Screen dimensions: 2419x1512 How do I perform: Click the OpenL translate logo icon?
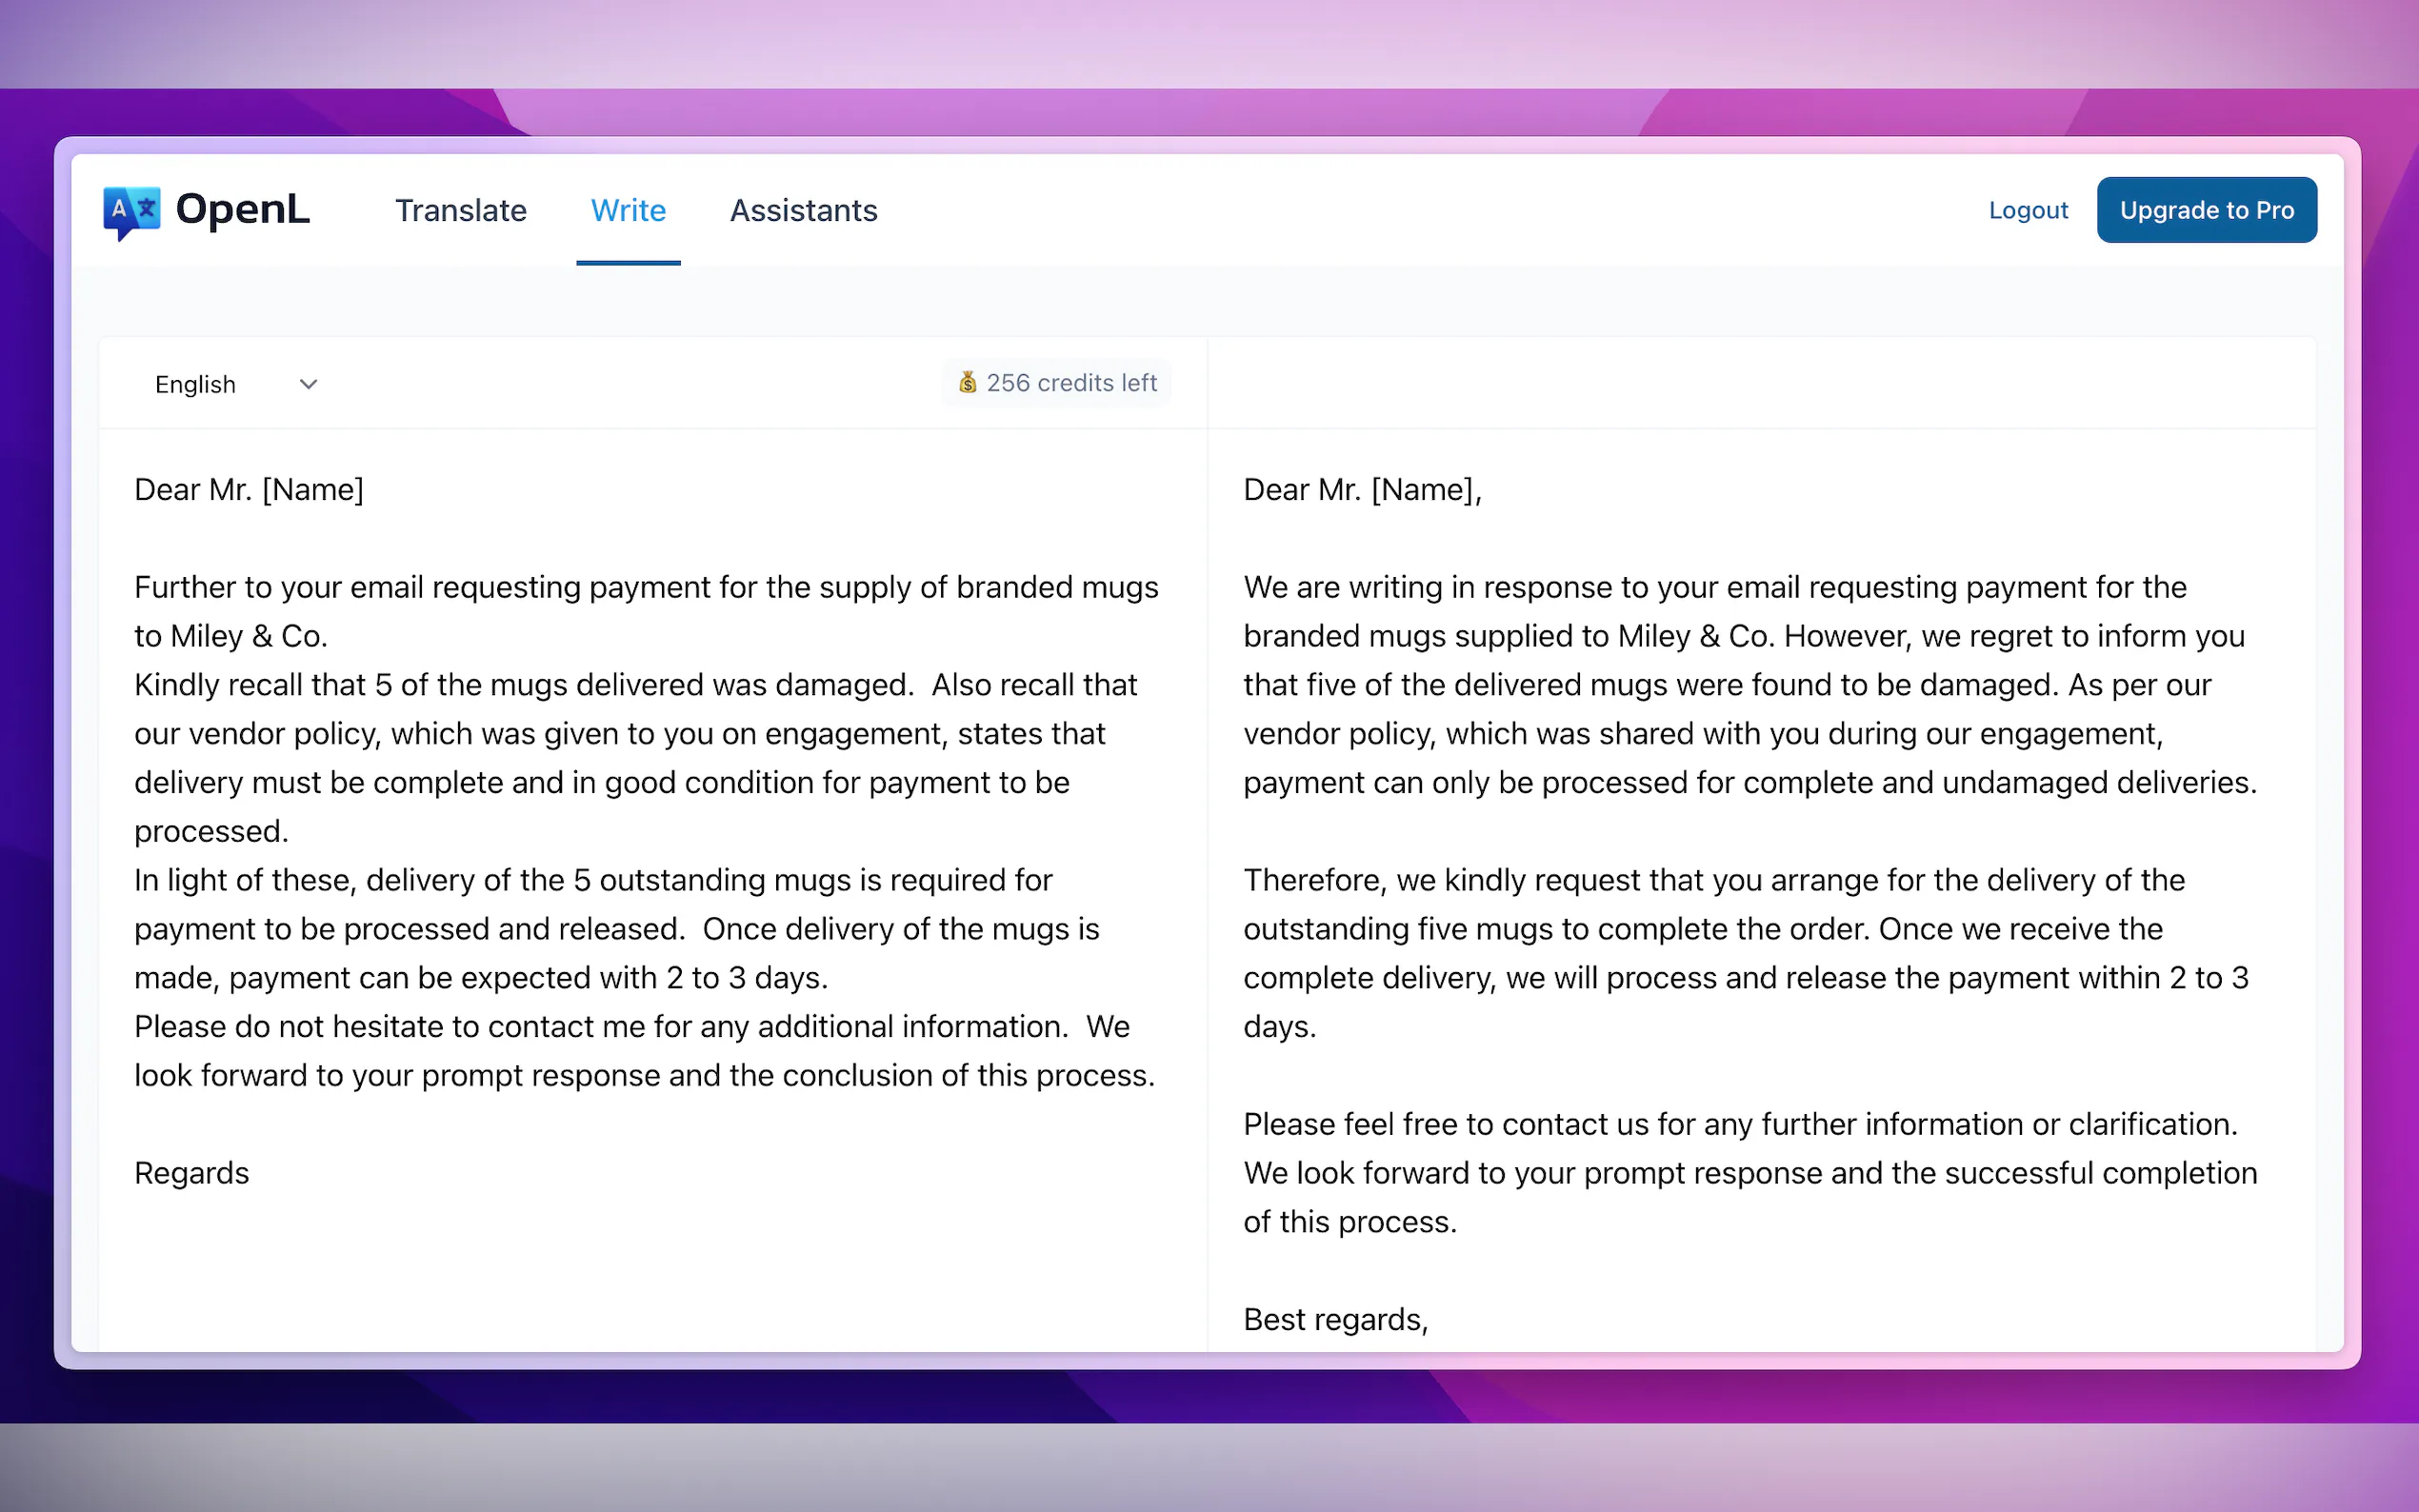pos(131,211)
